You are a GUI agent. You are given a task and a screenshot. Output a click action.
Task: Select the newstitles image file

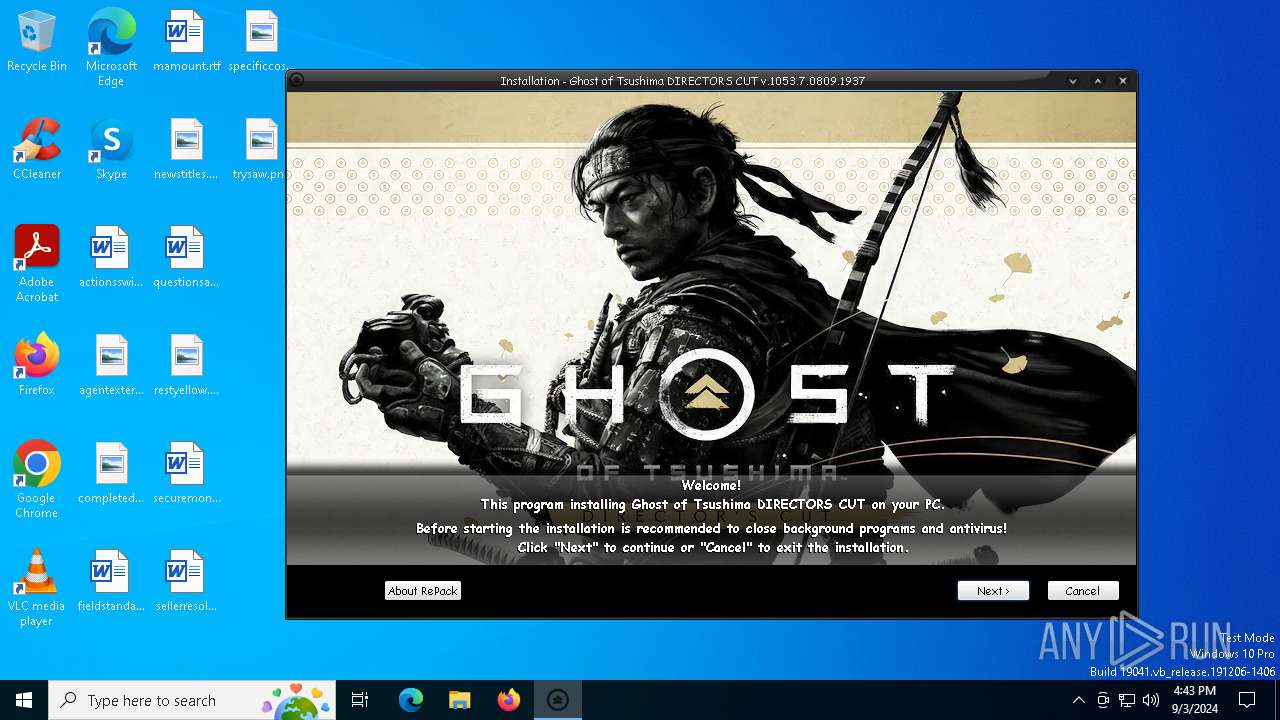[186, 150]
